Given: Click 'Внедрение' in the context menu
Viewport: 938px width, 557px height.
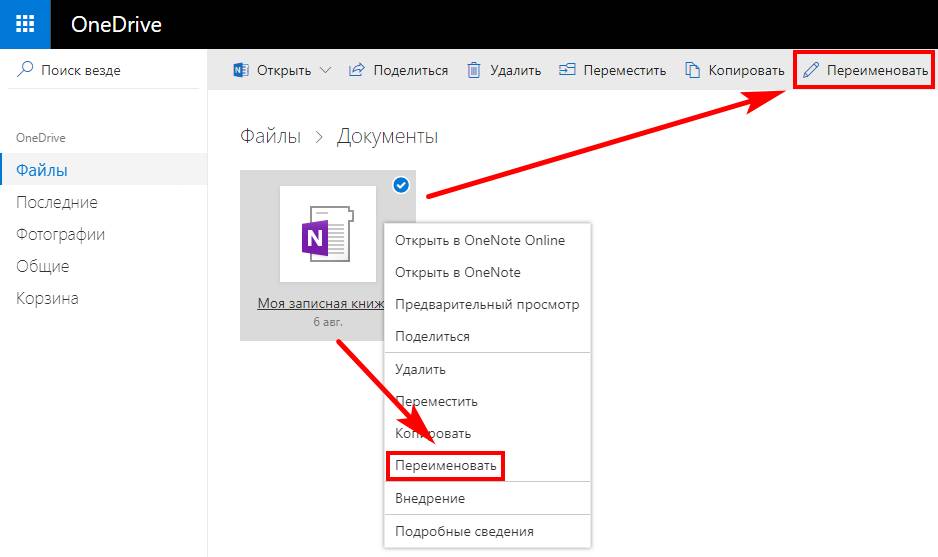Looking at the screenshot, I should pos(430,498).
